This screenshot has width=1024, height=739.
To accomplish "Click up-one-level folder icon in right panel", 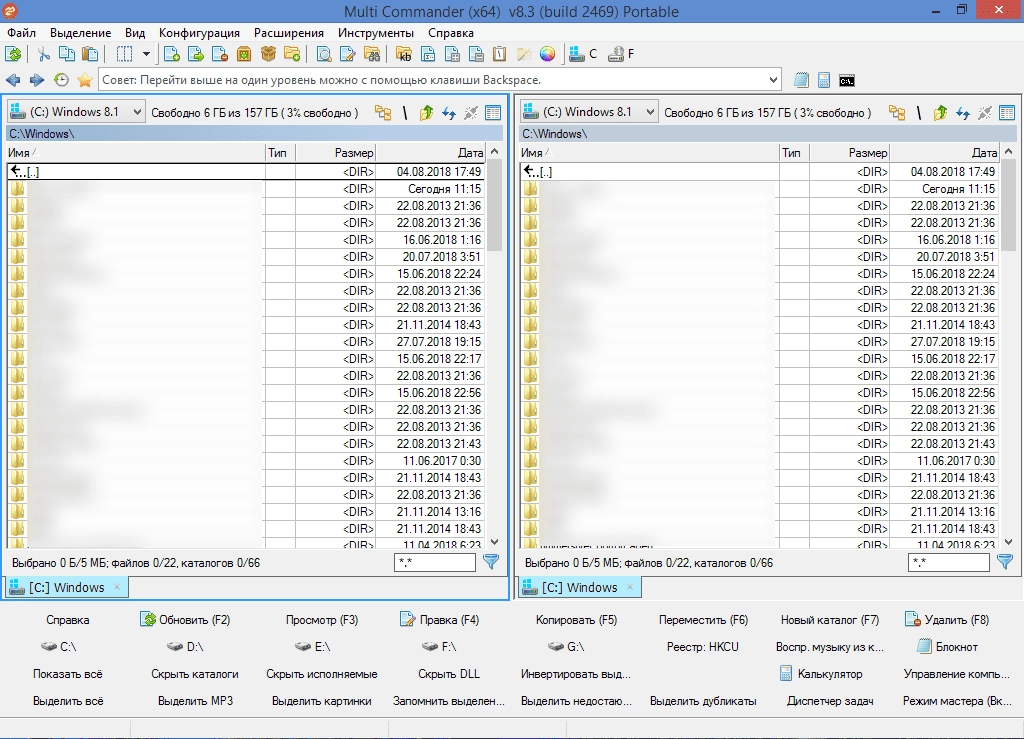I will tap(940, 113).
